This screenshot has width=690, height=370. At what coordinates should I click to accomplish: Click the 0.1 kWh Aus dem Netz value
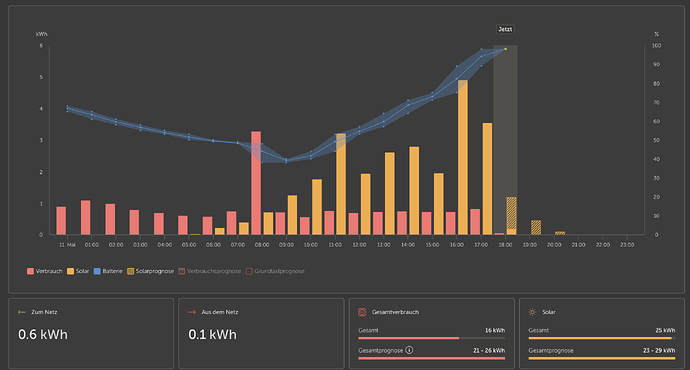213,334
